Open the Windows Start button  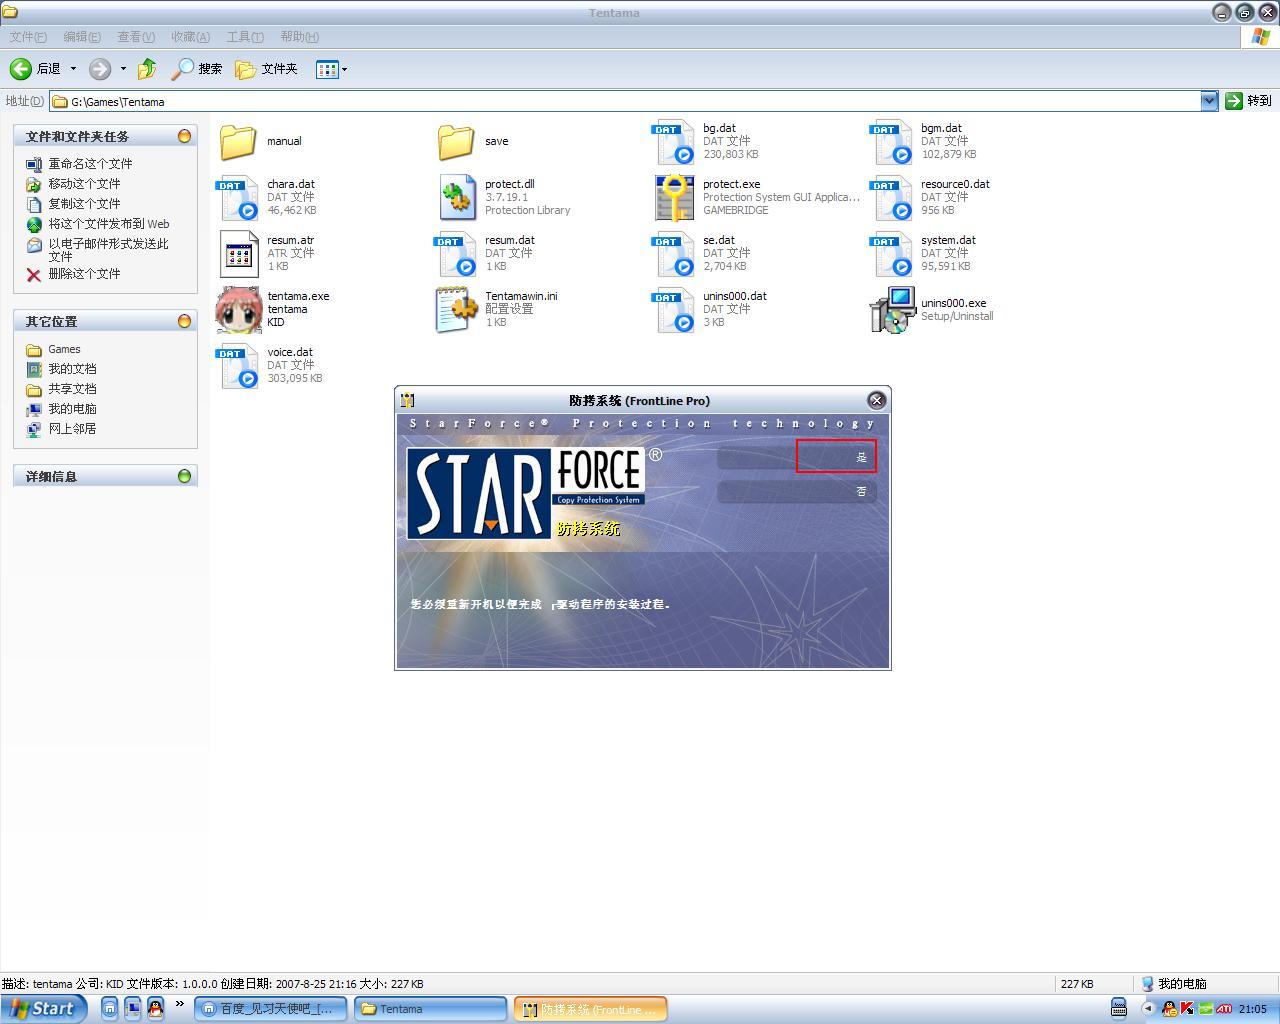[44, 1009]
